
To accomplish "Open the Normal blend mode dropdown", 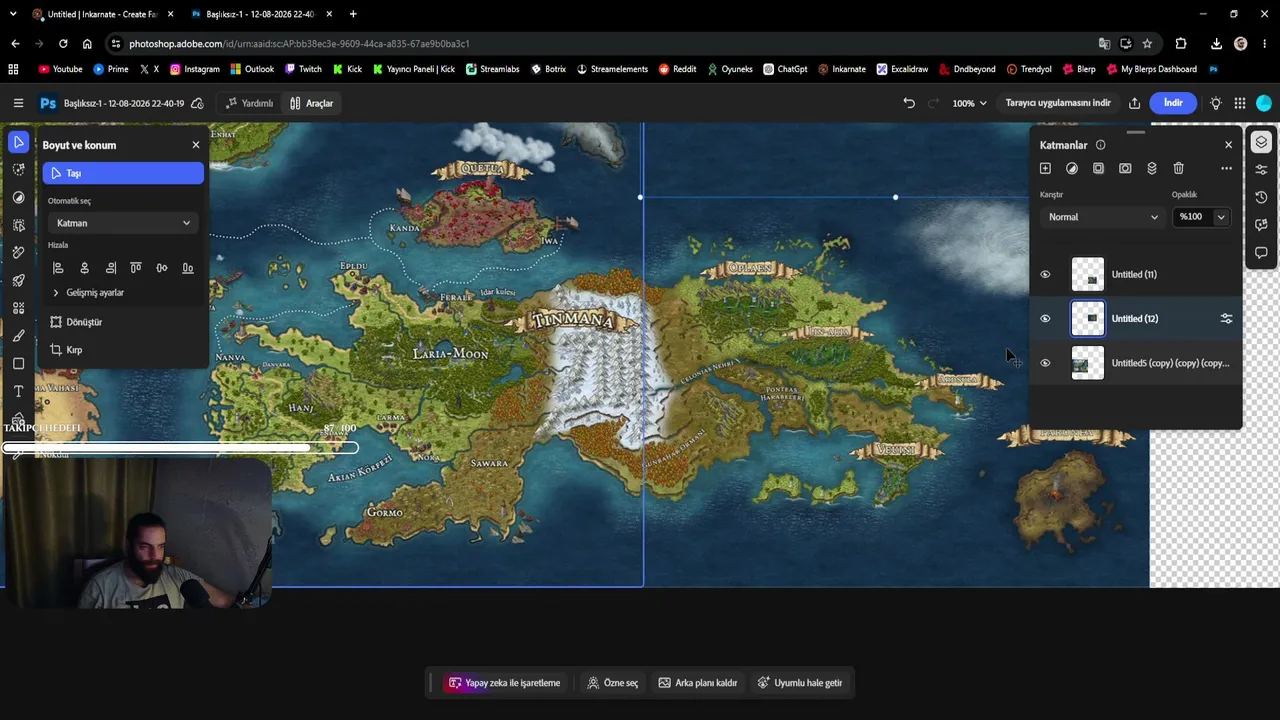I will (1102, 217).
